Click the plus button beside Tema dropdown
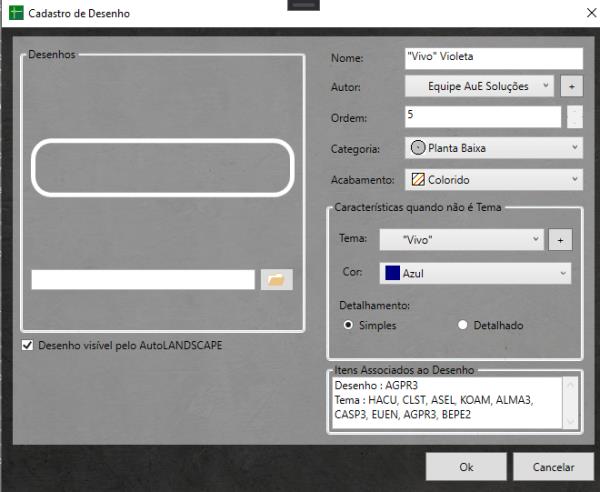 coord(560,240)
